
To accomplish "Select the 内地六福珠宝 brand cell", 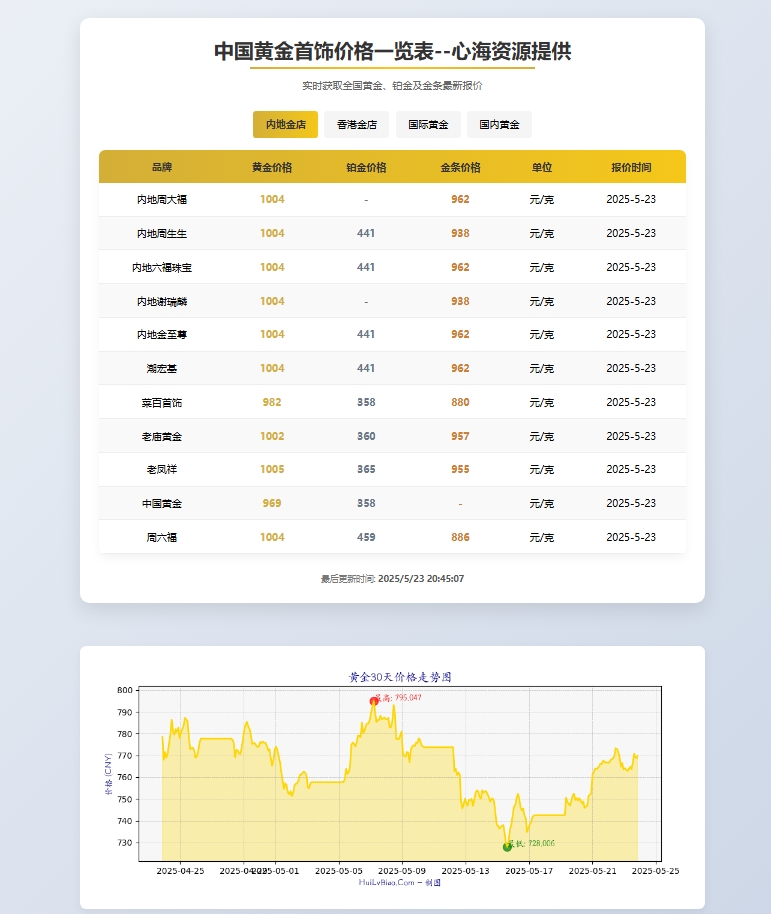I will (162, 268).
